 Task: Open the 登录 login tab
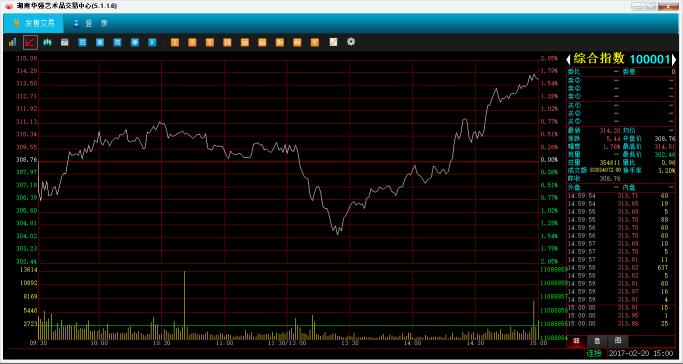pyautogui.click(x=91, y=24)
